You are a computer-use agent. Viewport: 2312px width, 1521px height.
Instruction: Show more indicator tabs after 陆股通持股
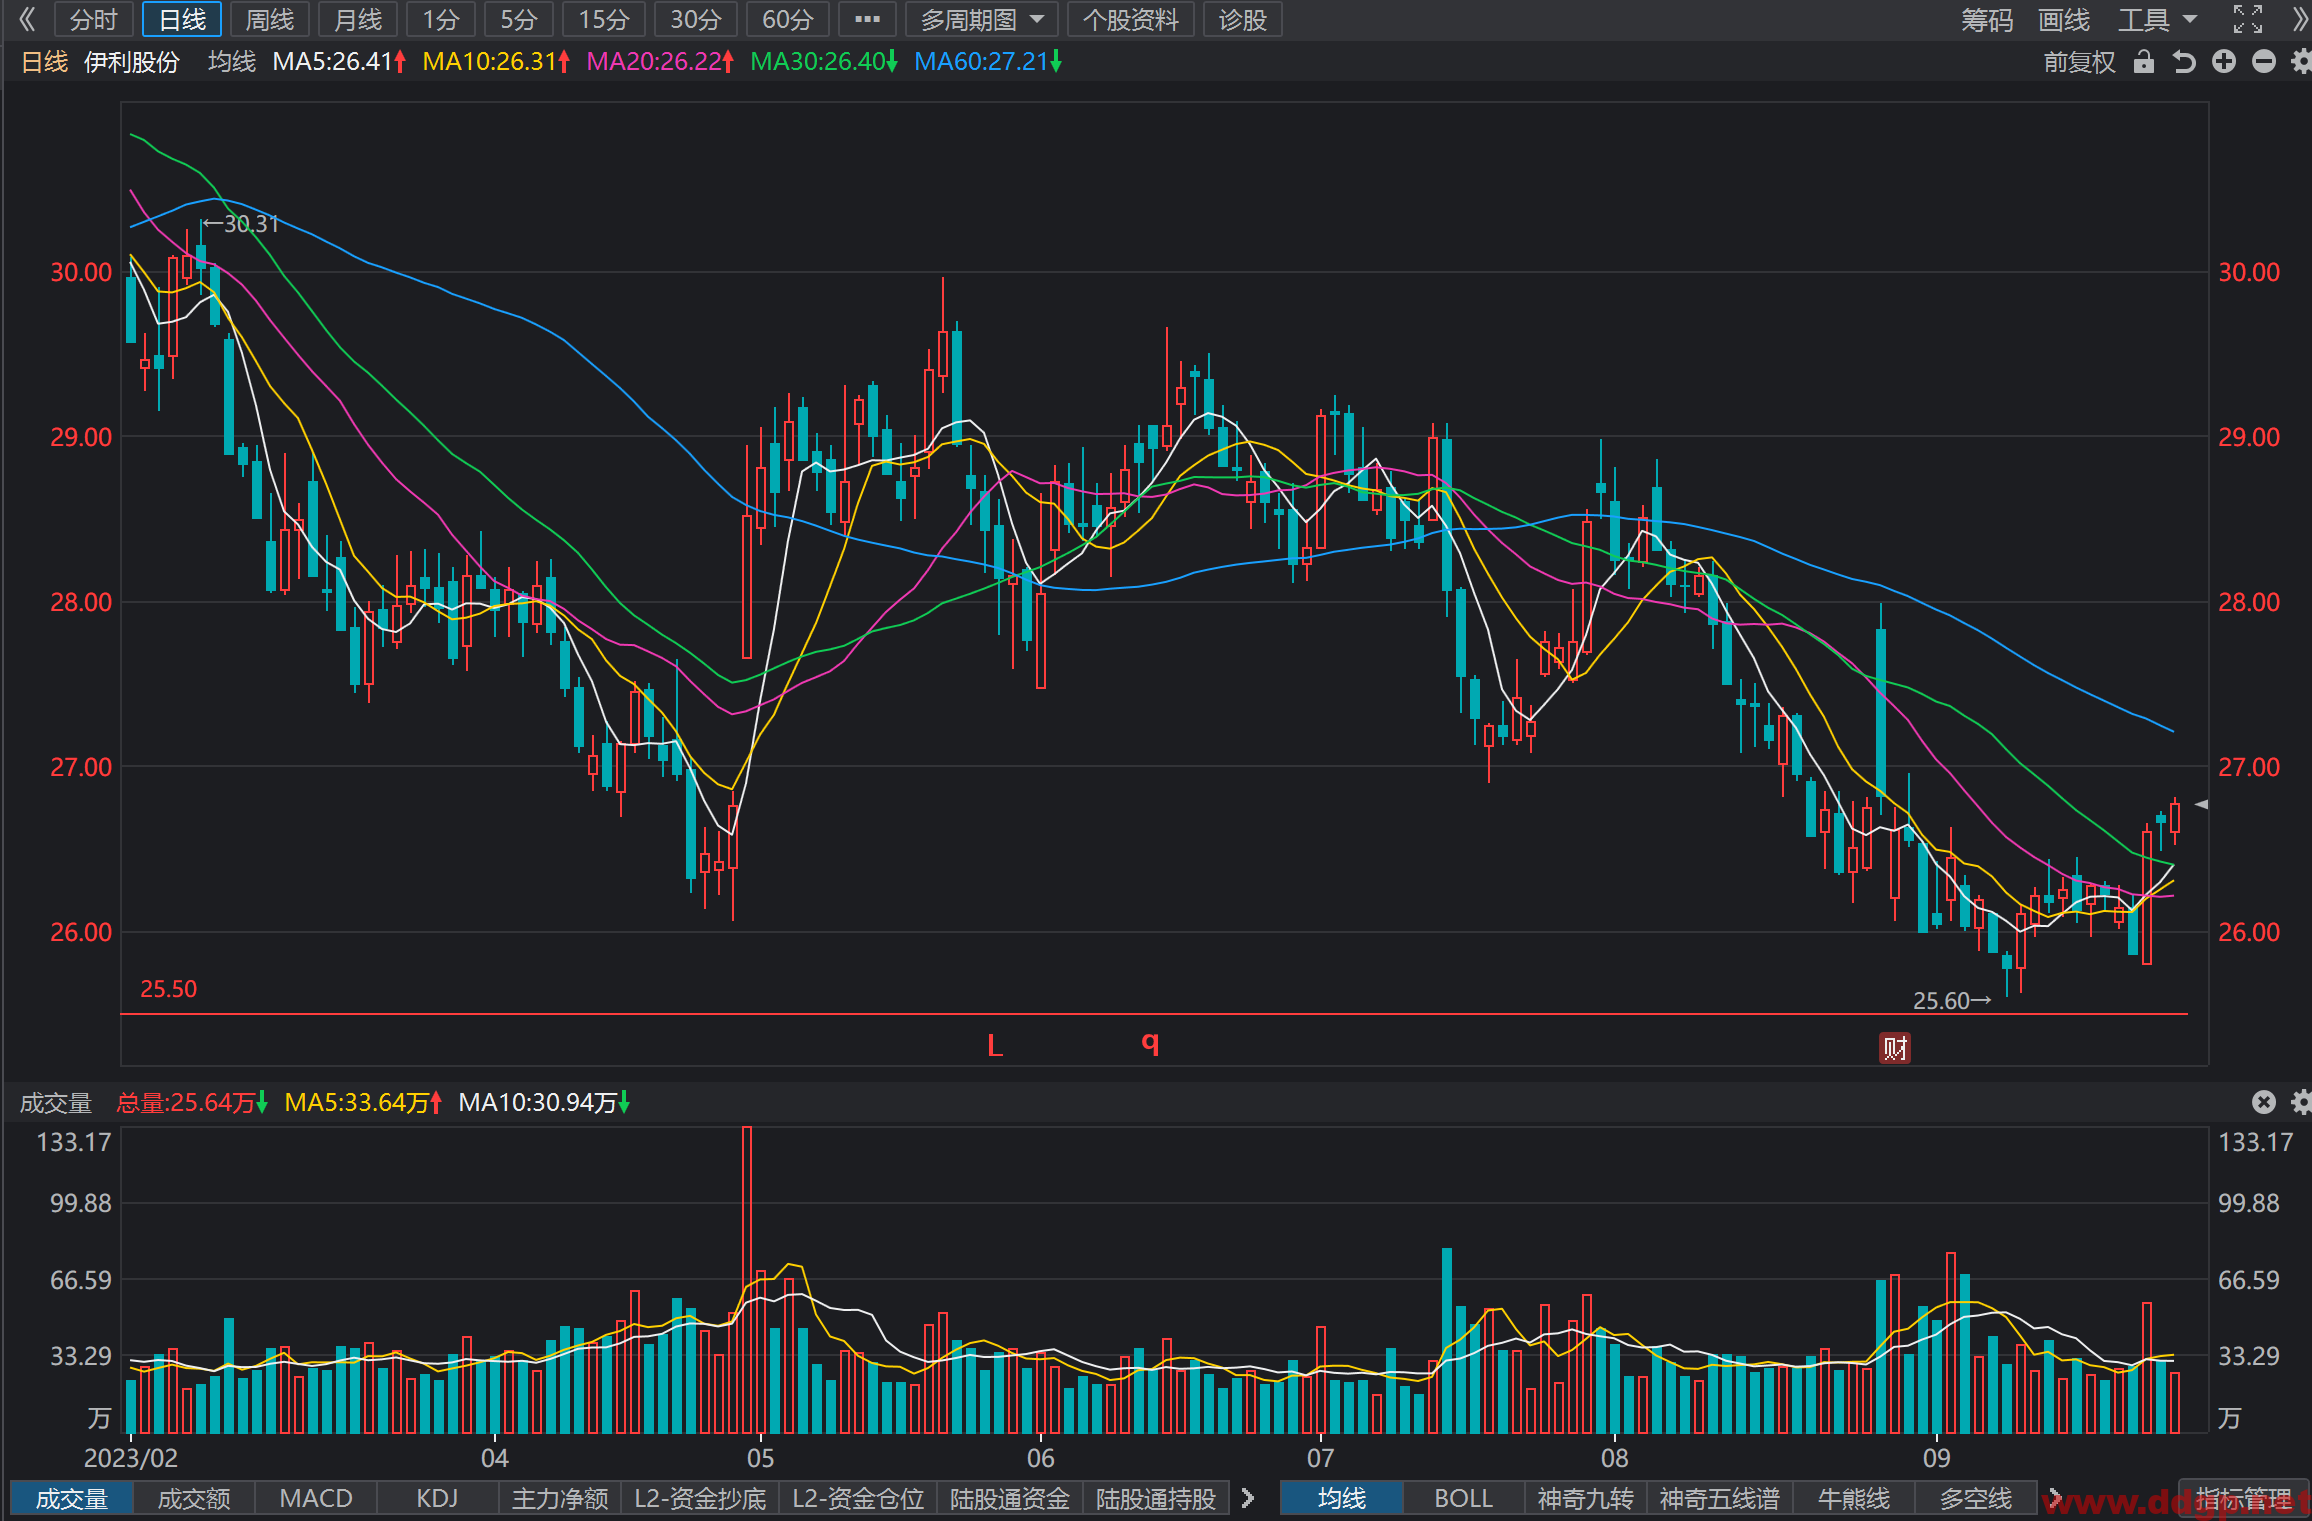click(1247, 1498)
